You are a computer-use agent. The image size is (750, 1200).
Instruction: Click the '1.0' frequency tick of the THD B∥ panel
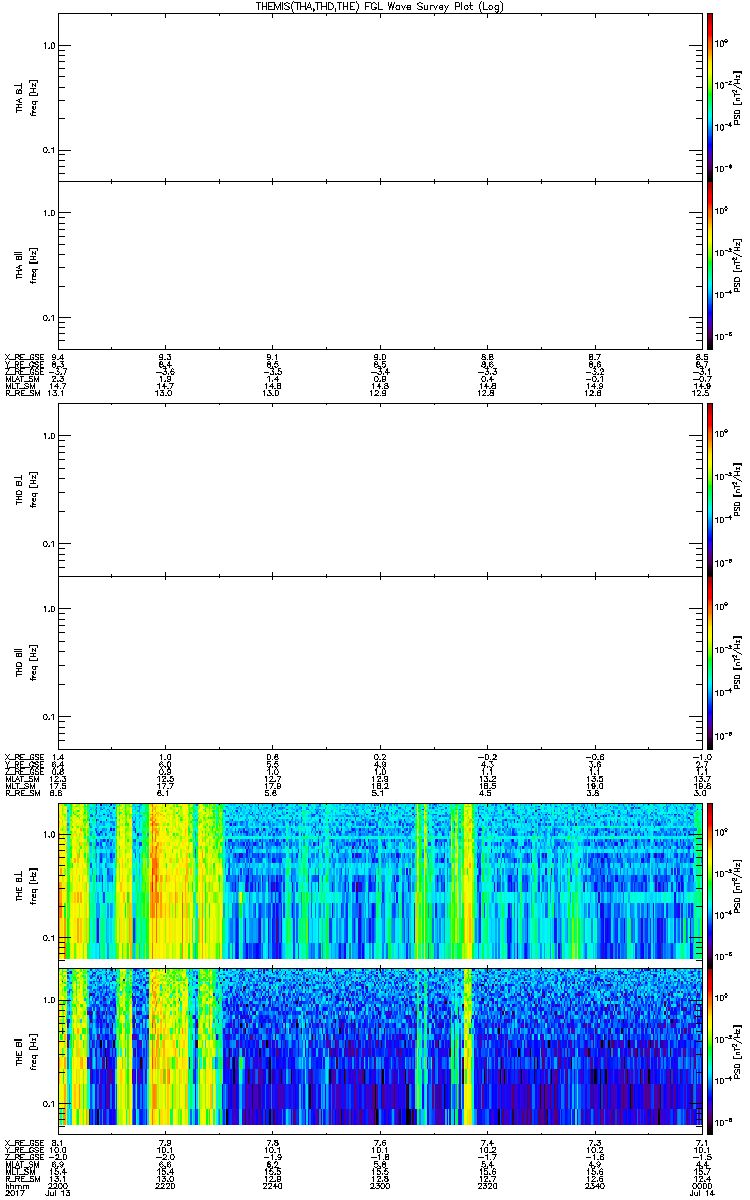click(x=48, y=609)
